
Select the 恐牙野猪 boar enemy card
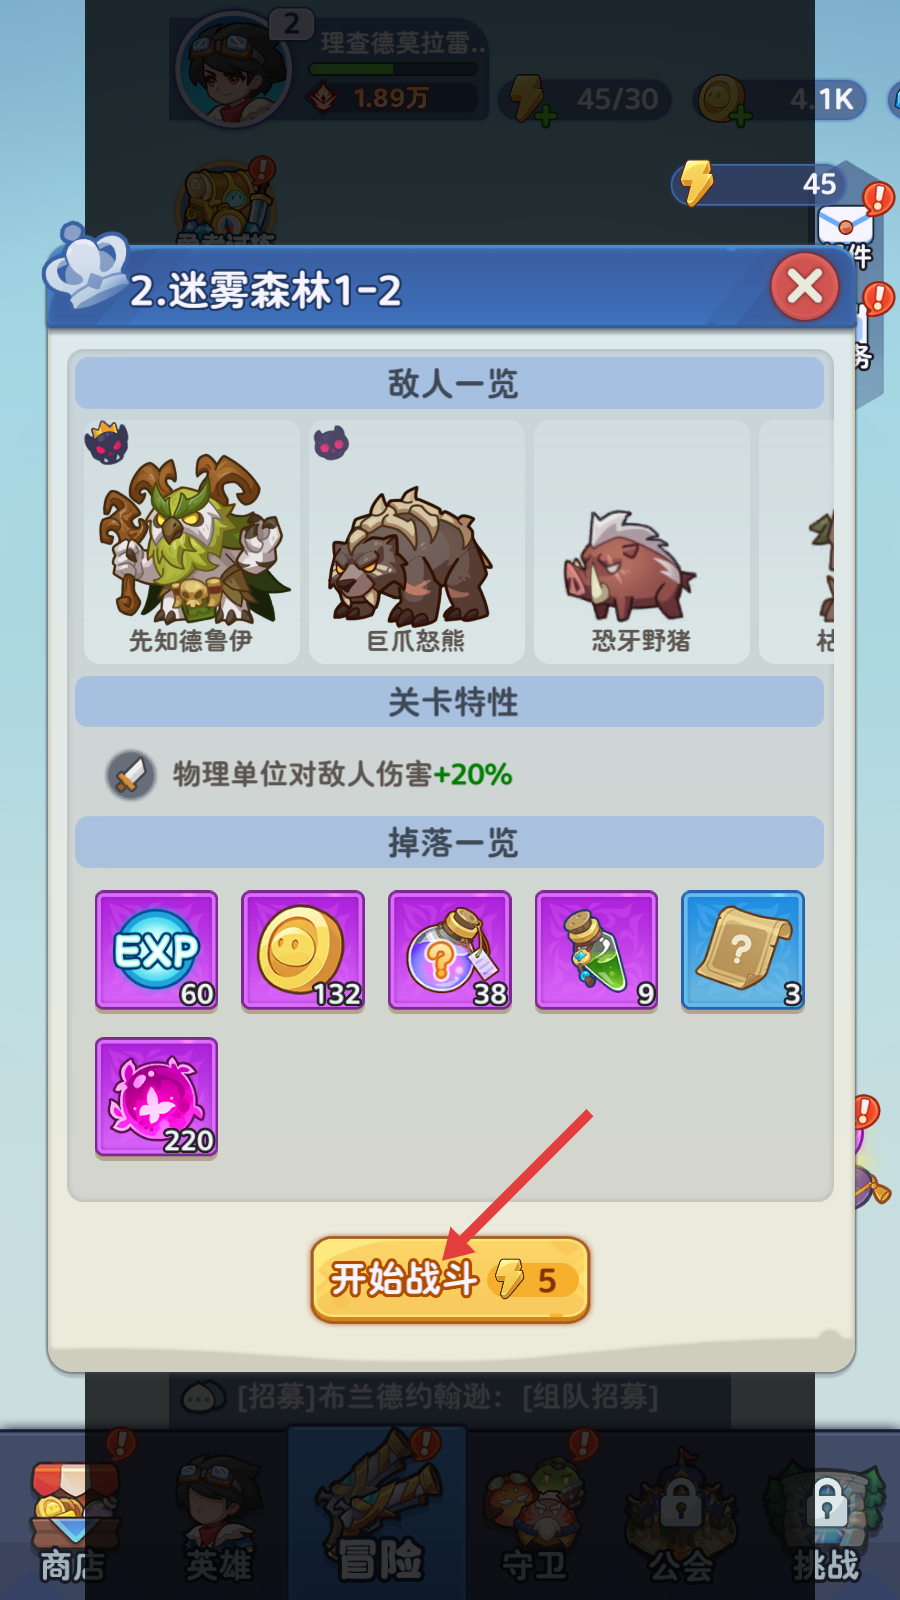coord(642,542)
